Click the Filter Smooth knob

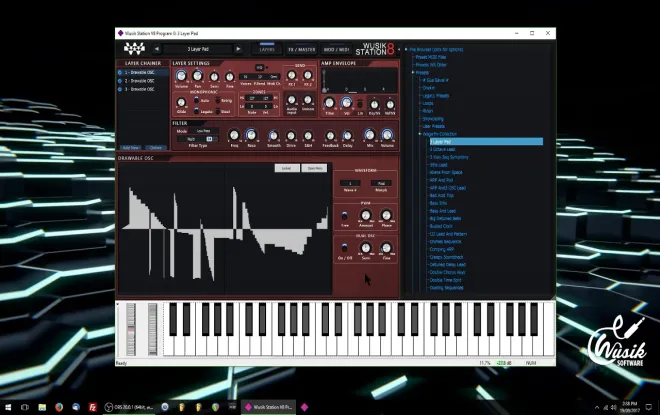274,136
